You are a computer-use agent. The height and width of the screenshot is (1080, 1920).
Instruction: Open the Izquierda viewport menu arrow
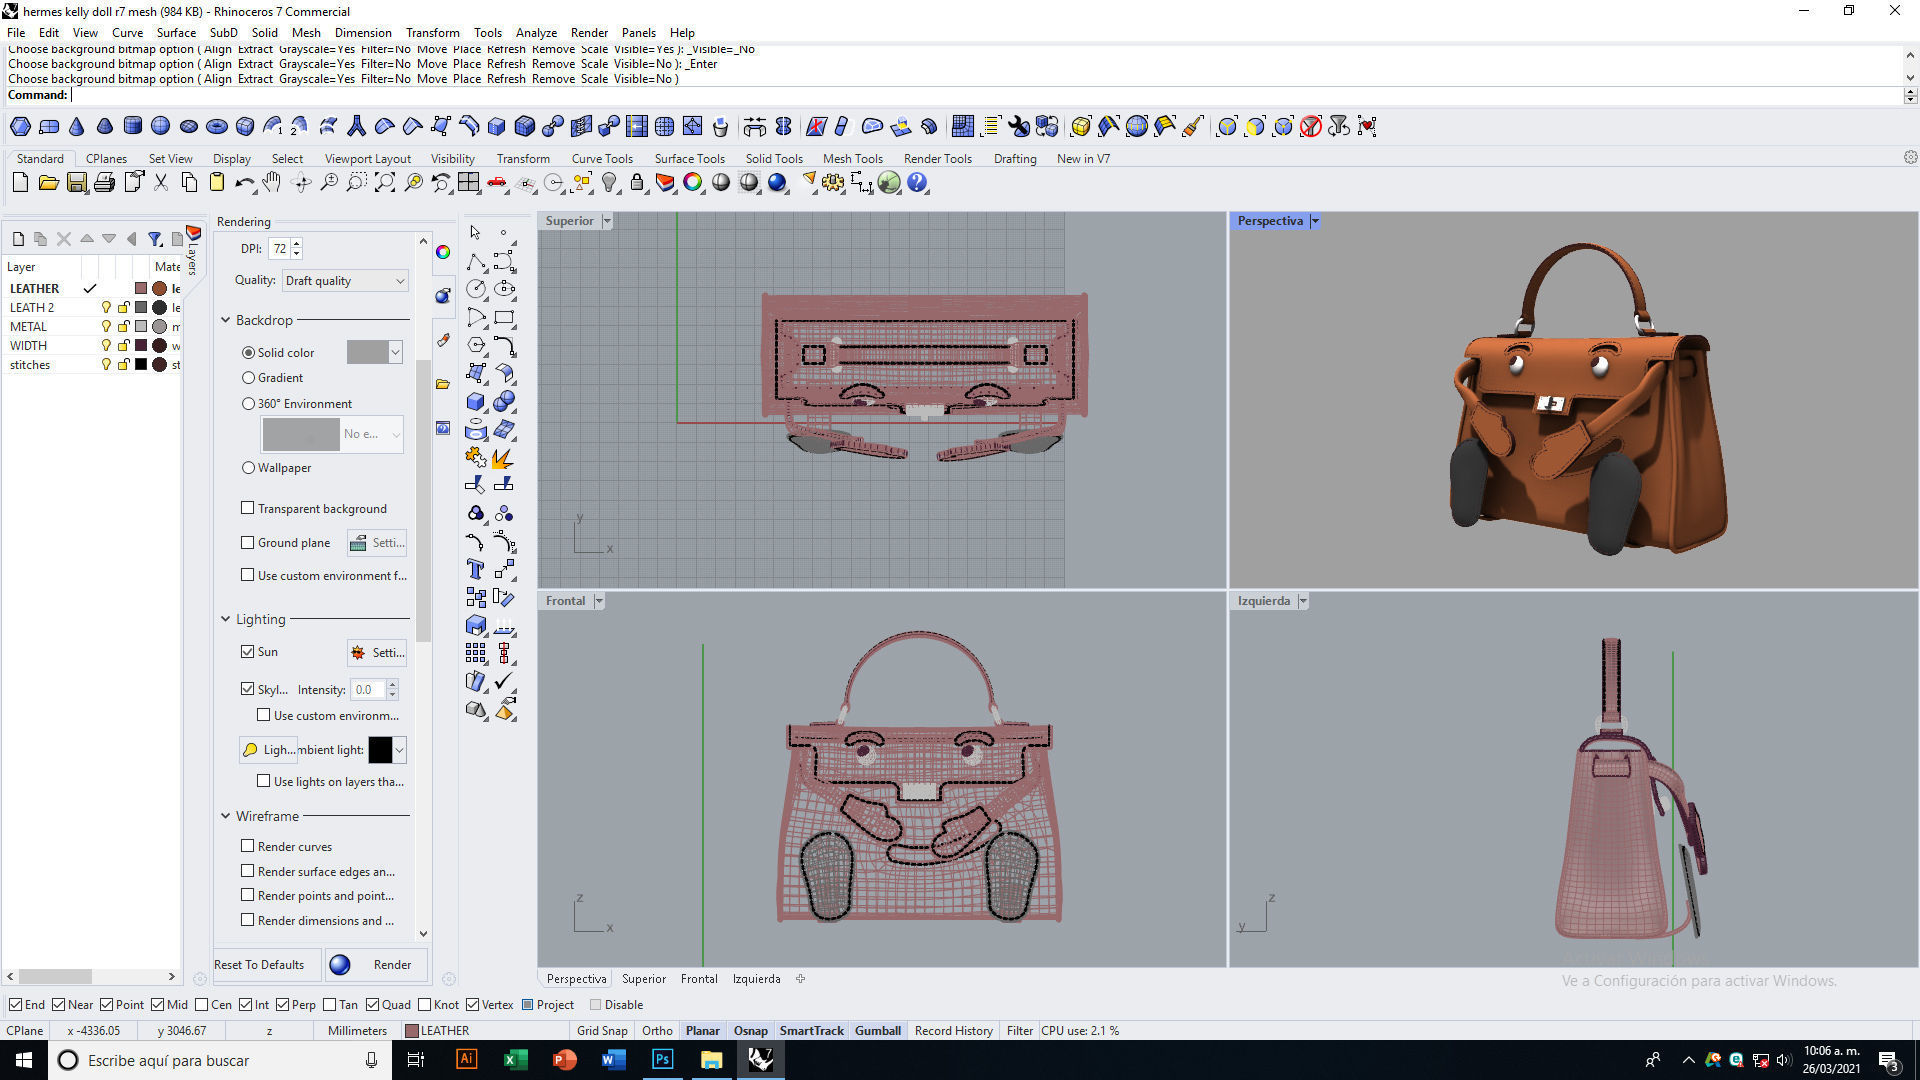[1303, 601]
